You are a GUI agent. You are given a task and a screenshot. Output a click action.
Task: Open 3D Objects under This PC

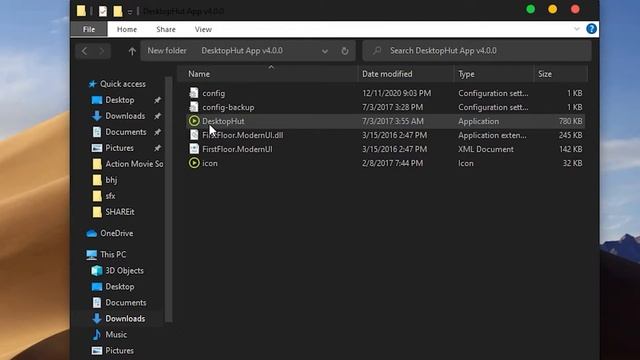coord(124,271)
